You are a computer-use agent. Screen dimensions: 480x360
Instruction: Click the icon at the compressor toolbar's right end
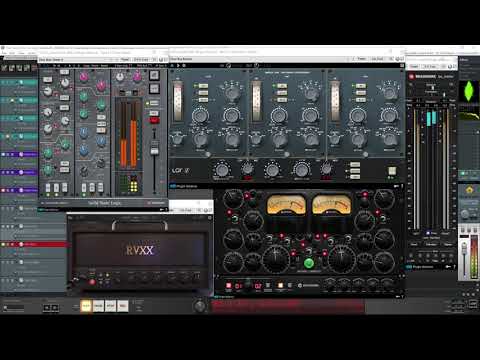(x=402, y=66)
